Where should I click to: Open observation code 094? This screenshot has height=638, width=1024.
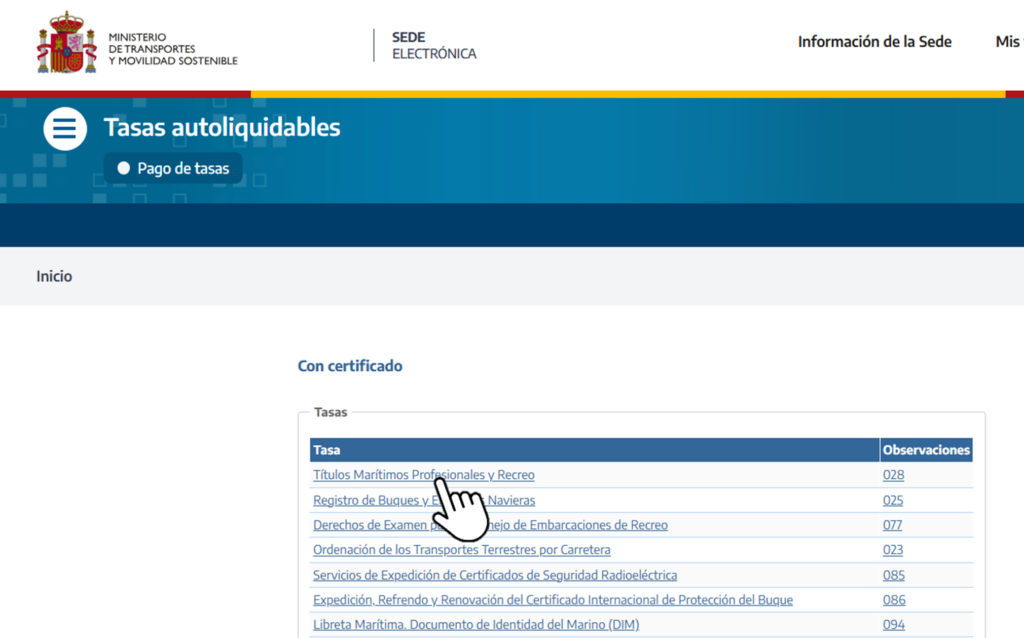893,625
